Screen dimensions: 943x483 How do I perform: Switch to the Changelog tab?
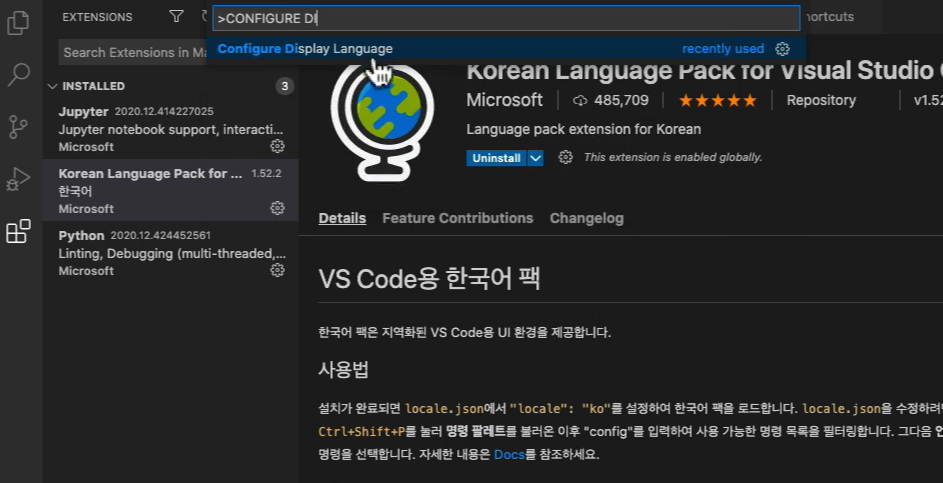coord(586,218)
